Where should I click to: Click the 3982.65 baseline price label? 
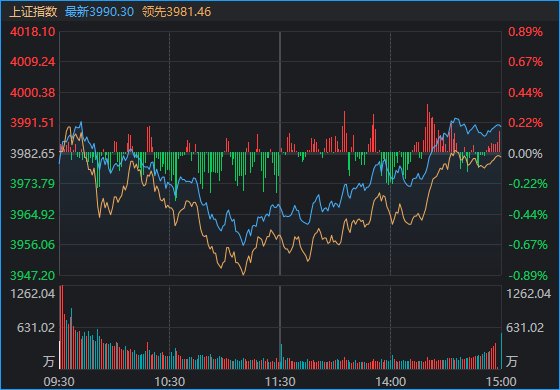(33, 154)
